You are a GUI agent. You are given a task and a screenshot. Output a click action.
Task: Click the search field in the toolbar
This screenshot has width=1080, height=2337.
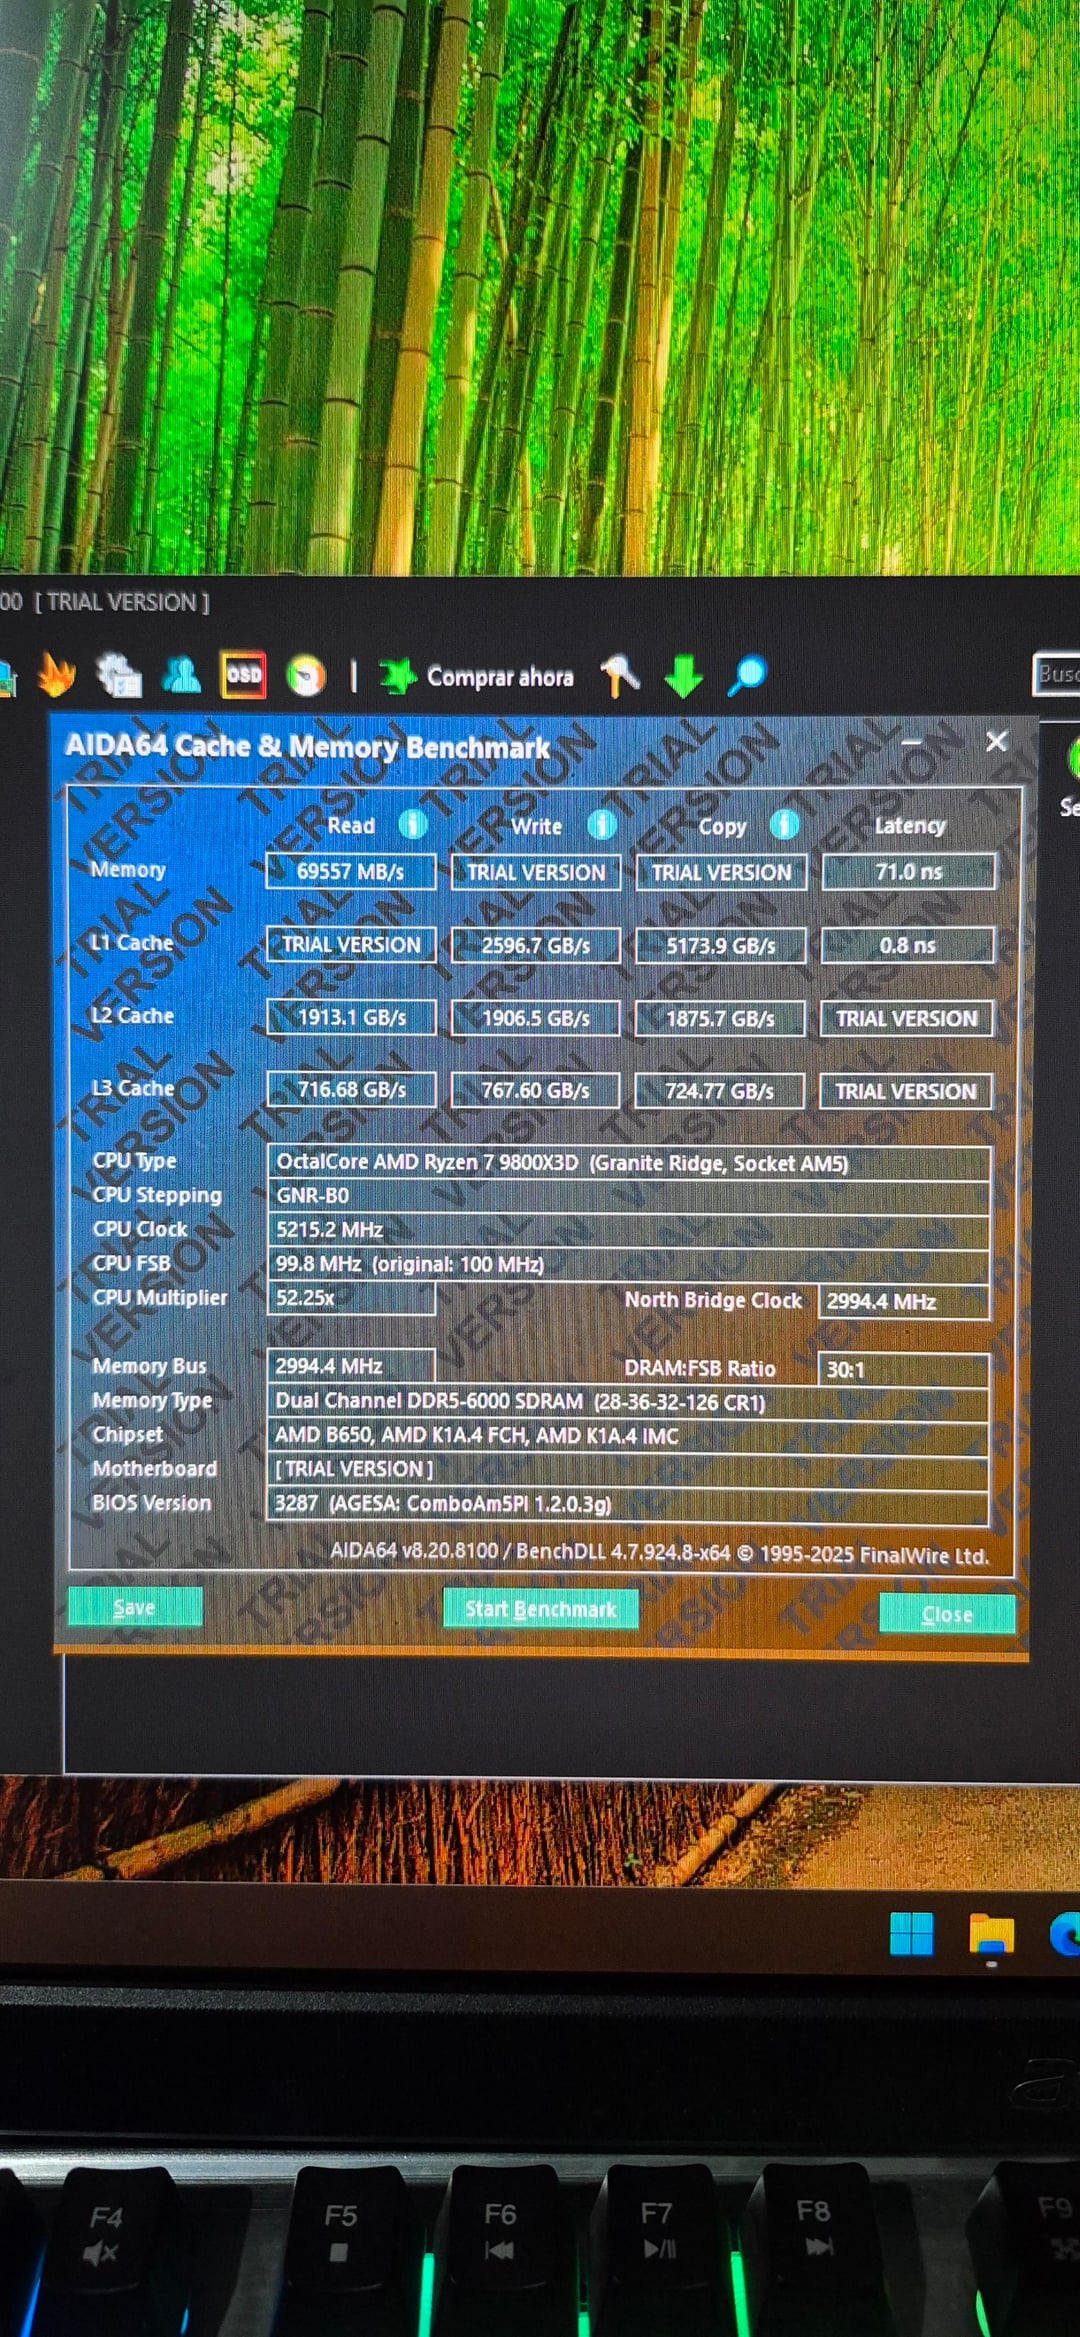tap(1056, 674)
